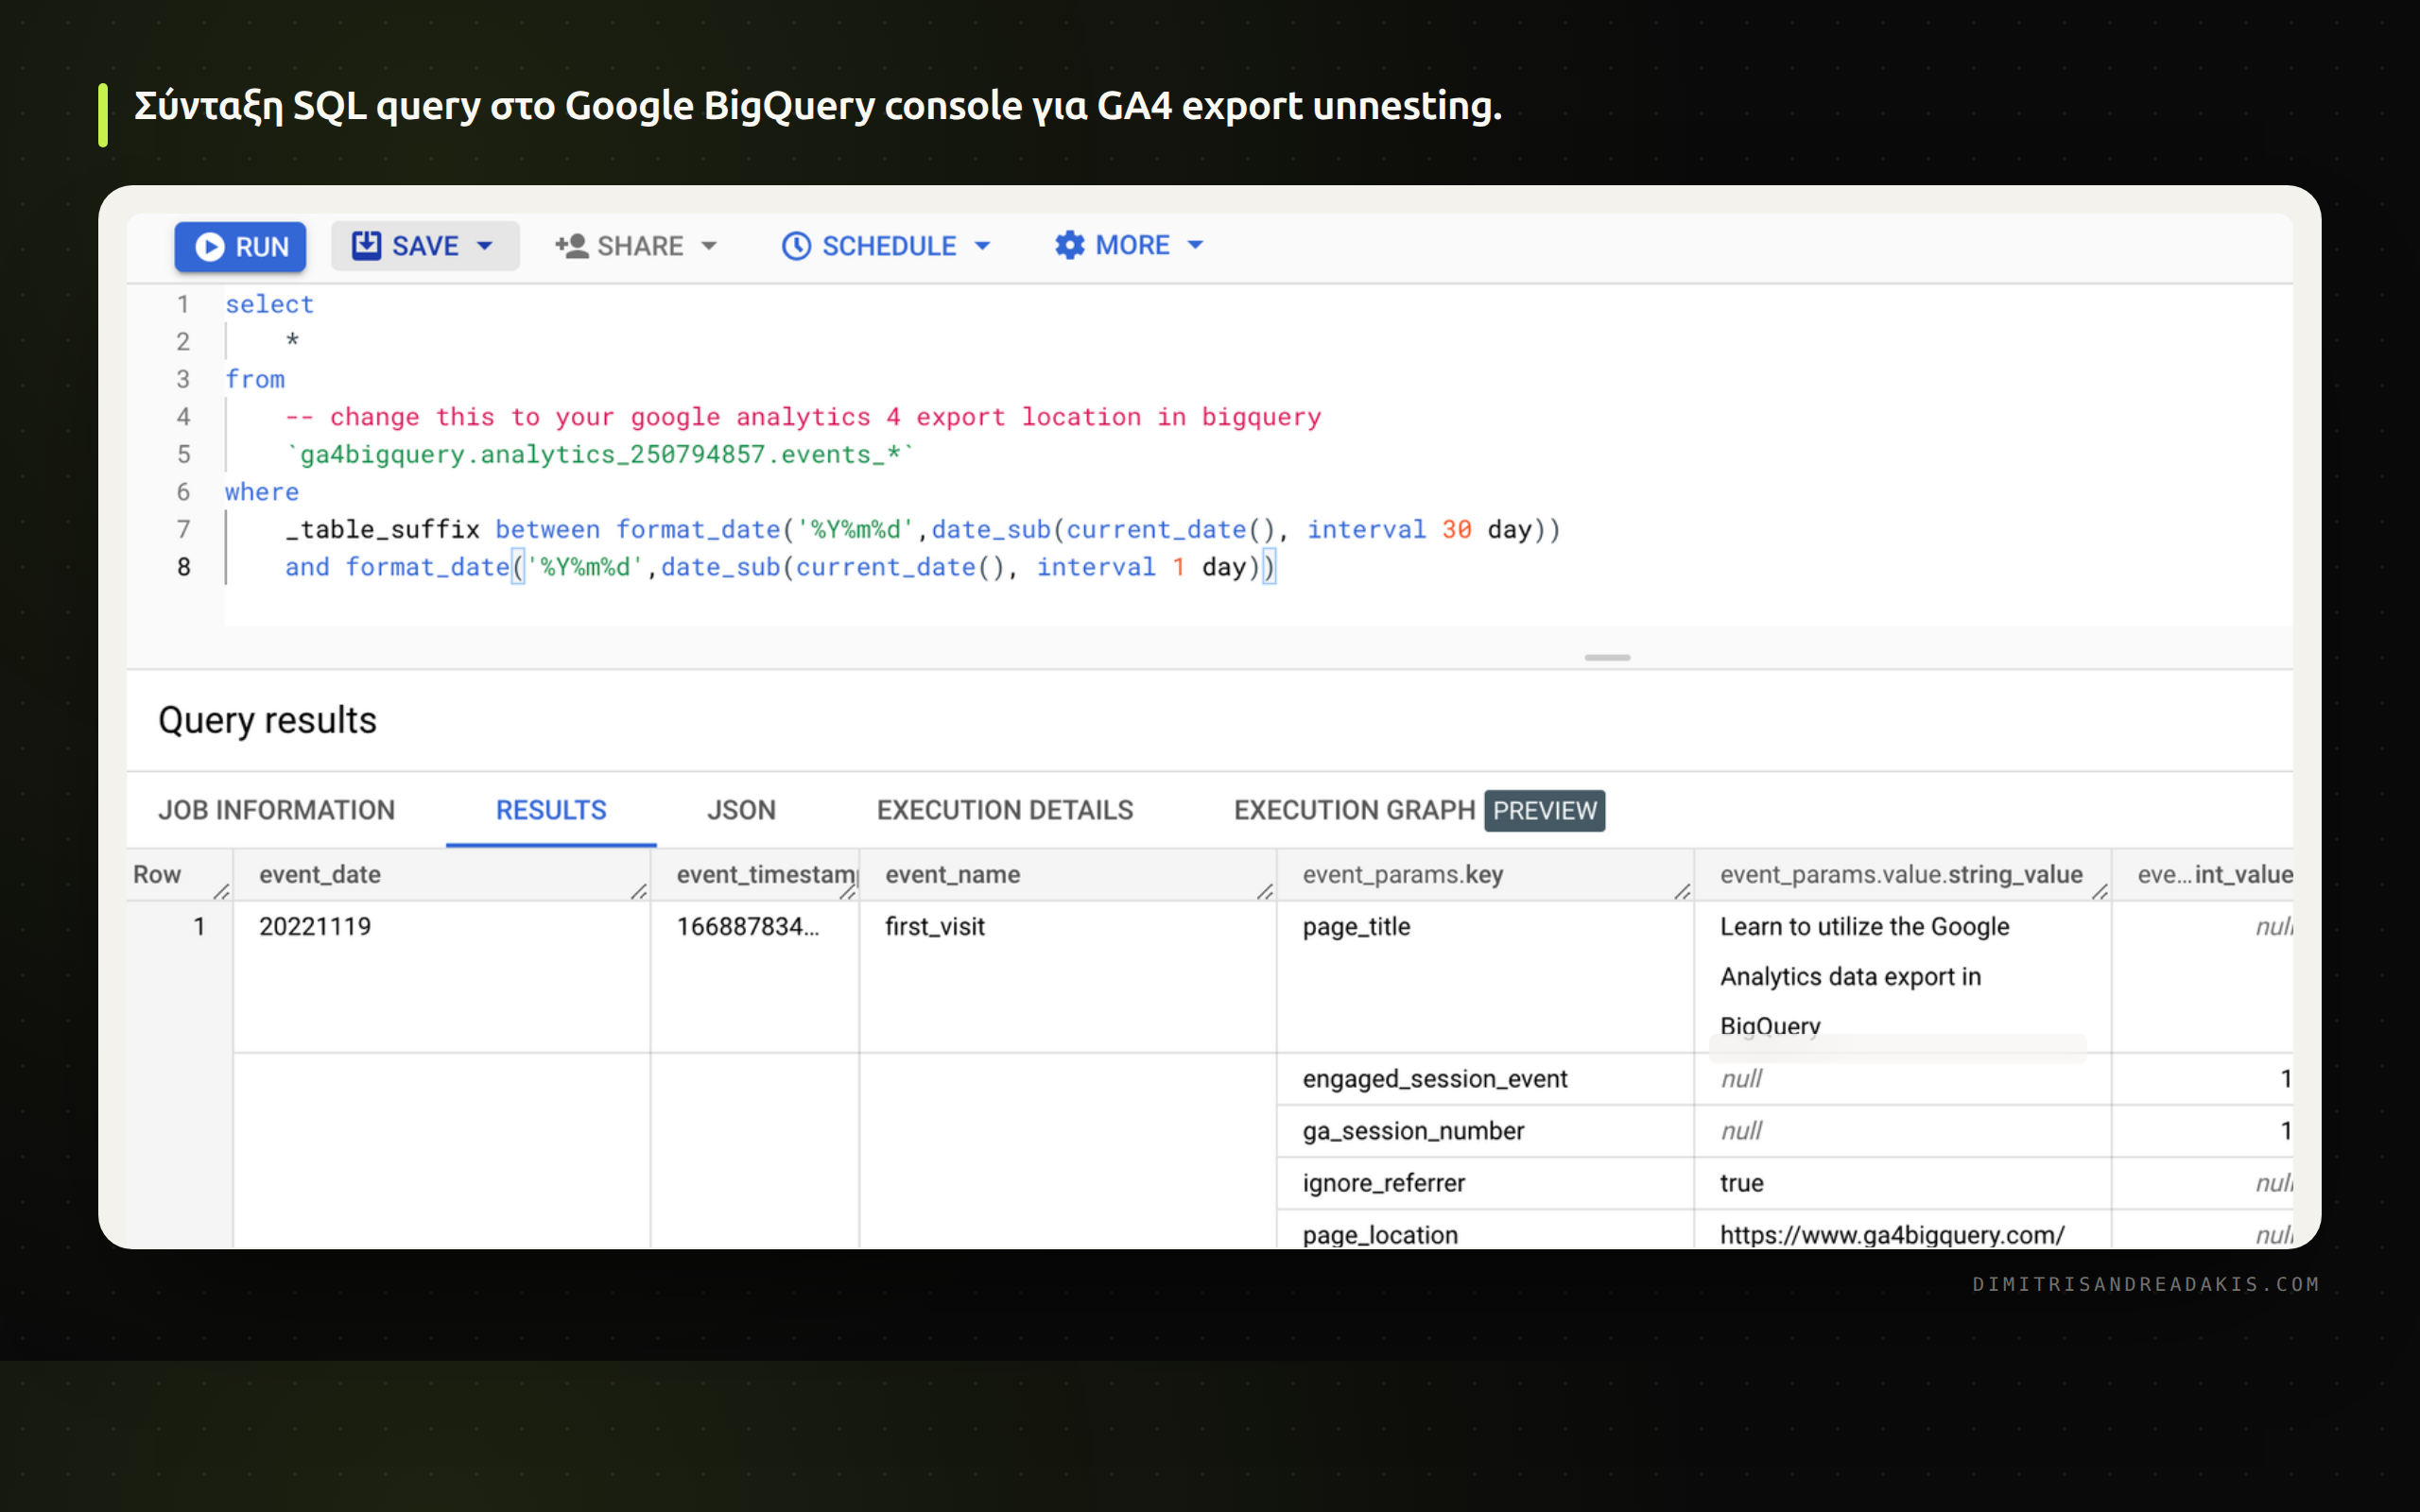Expand the SCHEDULE dropdown arrow
The height and width of the screenshot is (1512, 2420).
(982, 246)
